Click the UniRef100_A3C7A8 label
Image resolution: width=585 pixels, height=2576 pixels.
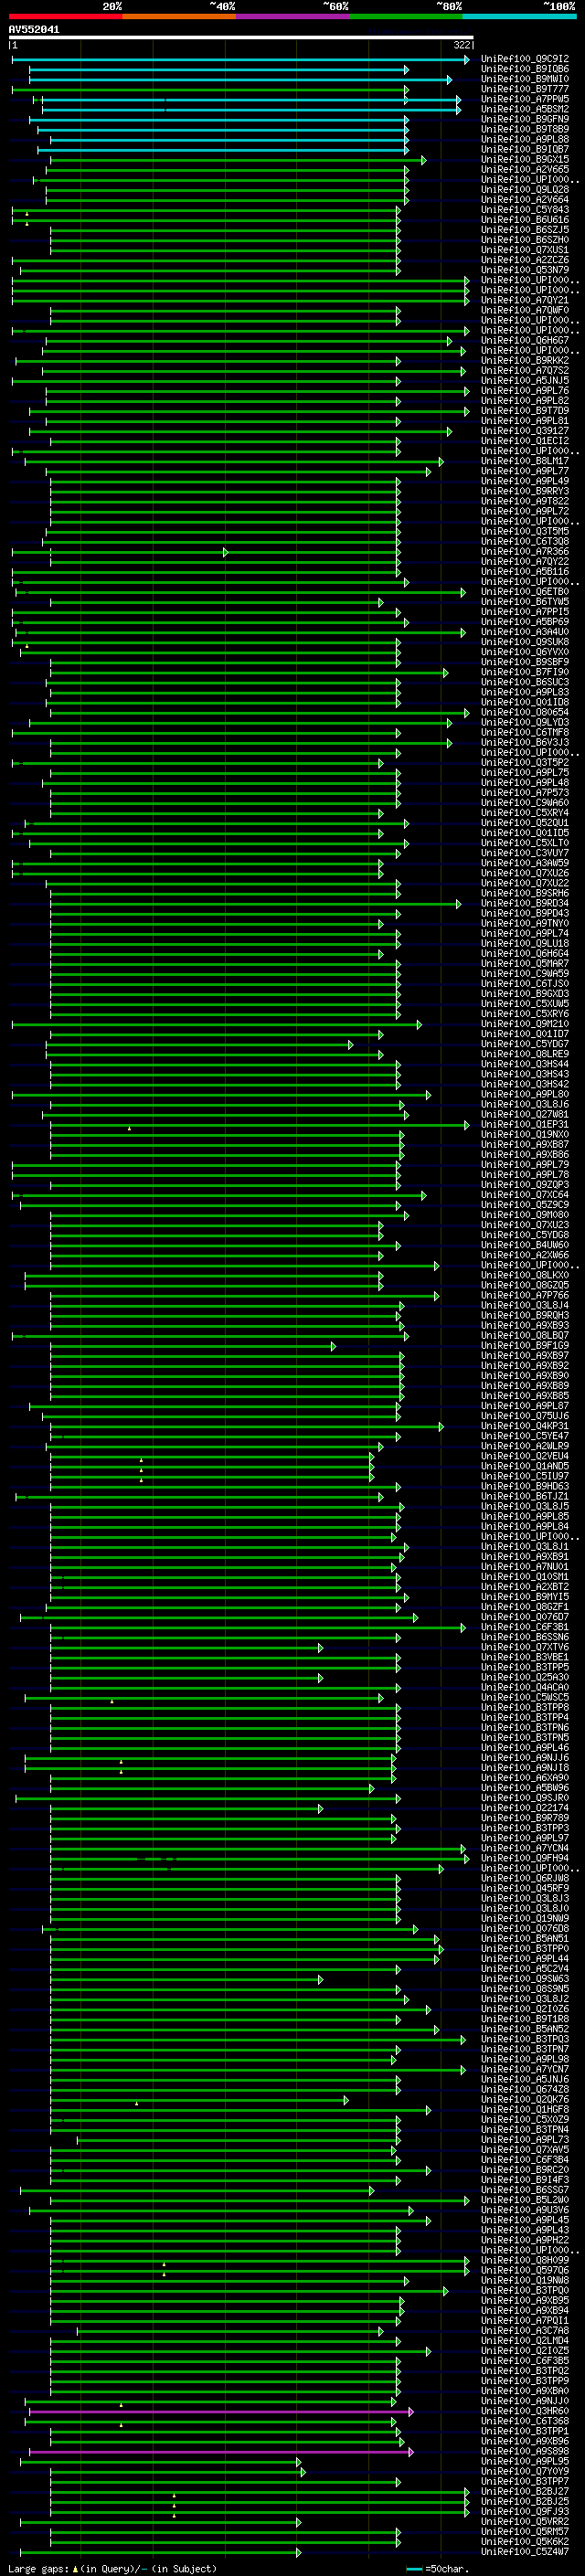525,2330
